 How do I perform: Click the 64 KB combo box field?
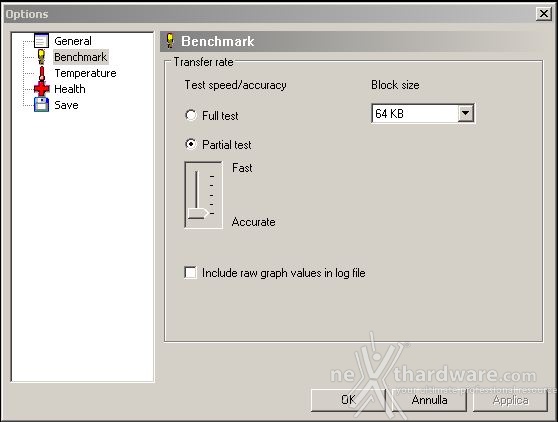423,114
